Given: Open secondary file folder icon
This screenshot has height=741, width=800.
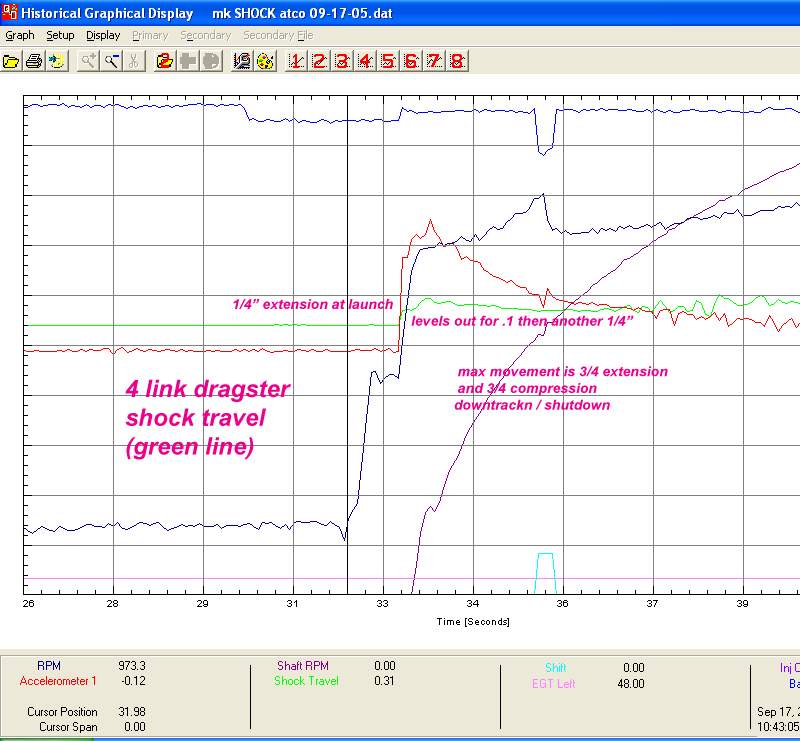Looking at the screenshot, I should click(x=166, y=61).
